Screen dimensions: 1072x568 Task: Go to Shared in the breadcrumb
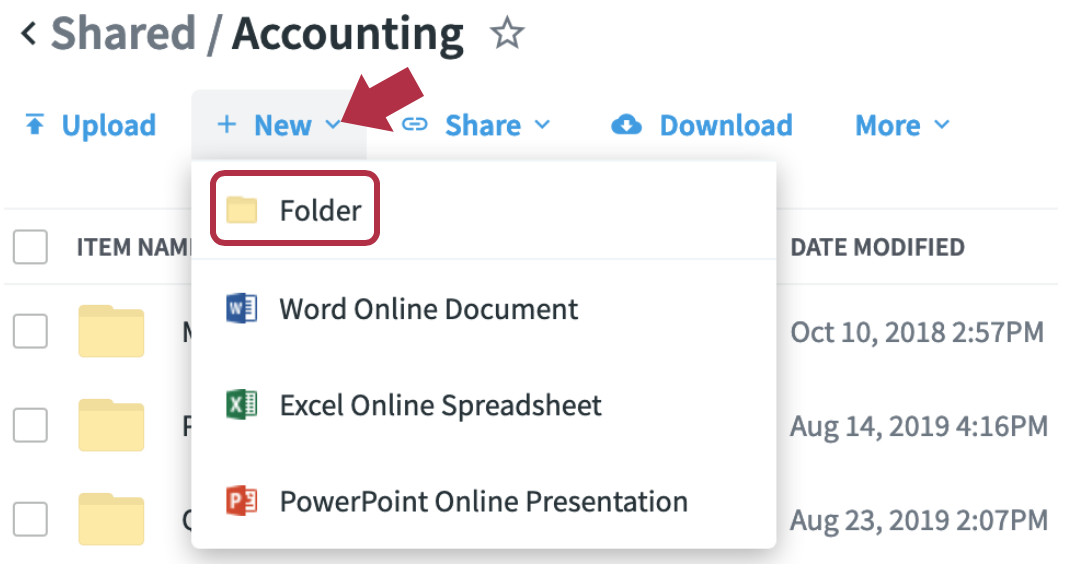123,33
